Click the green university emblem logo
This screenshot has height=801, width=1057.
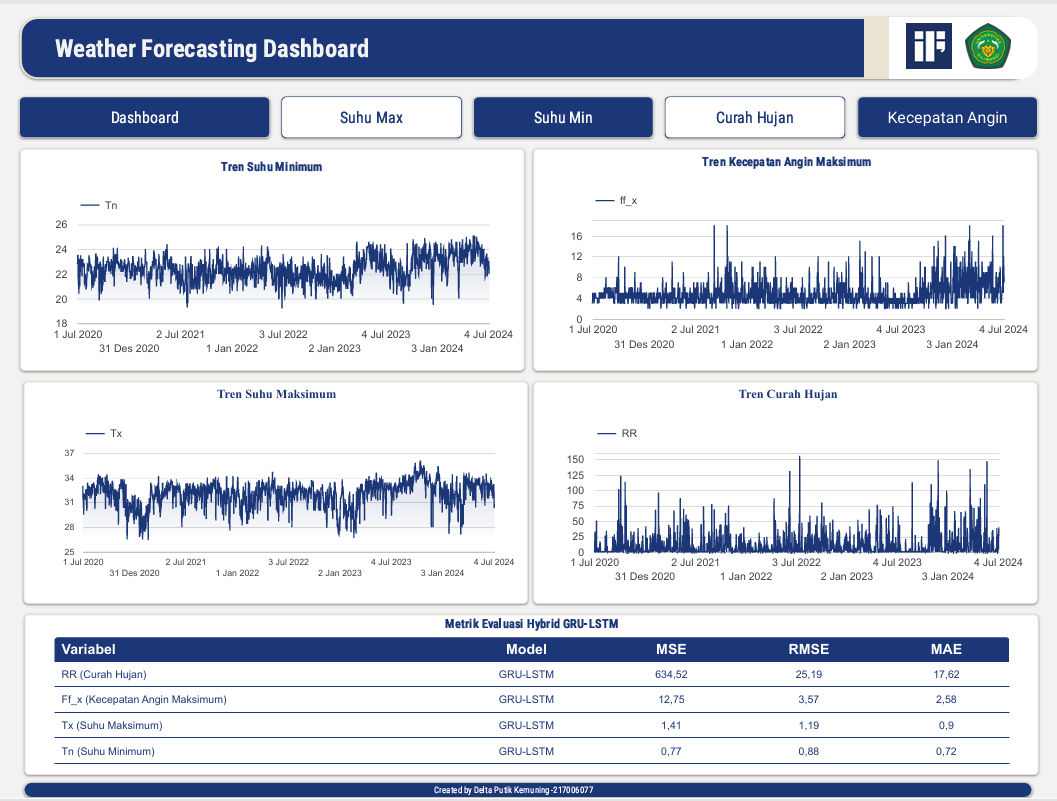[988, 47]
